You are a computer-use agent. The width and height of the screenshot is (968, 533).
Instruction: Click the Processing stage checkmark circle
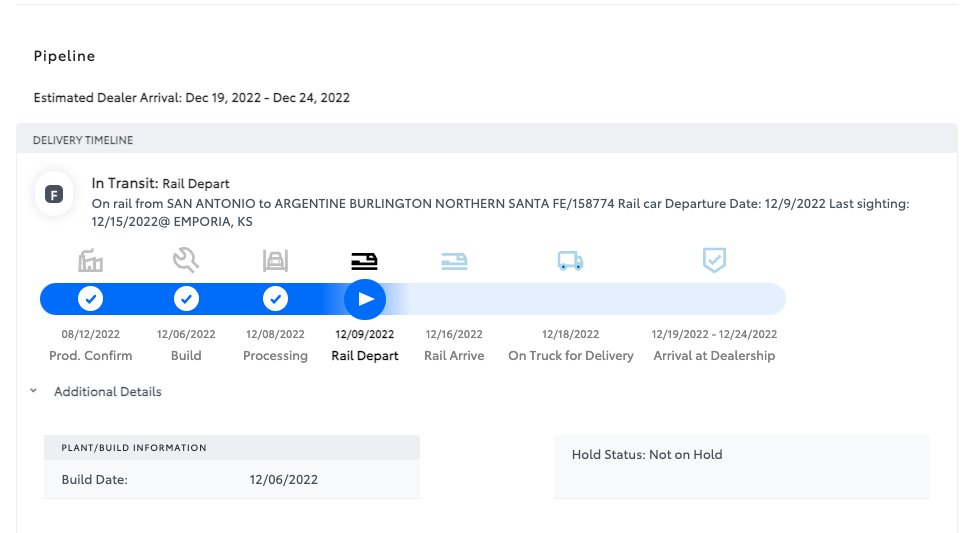[275, 299]
